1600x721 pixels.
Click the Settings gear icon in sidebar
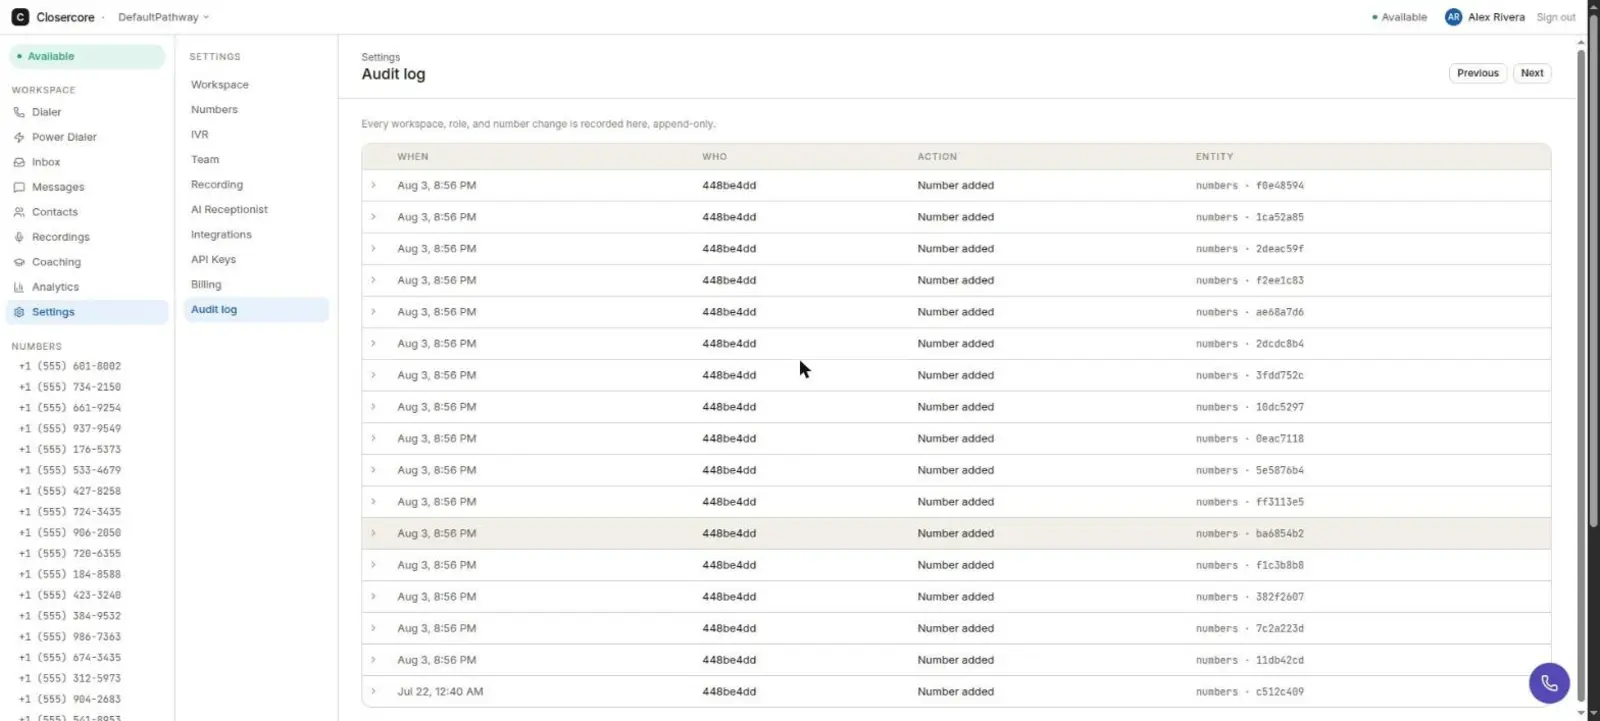19,312
